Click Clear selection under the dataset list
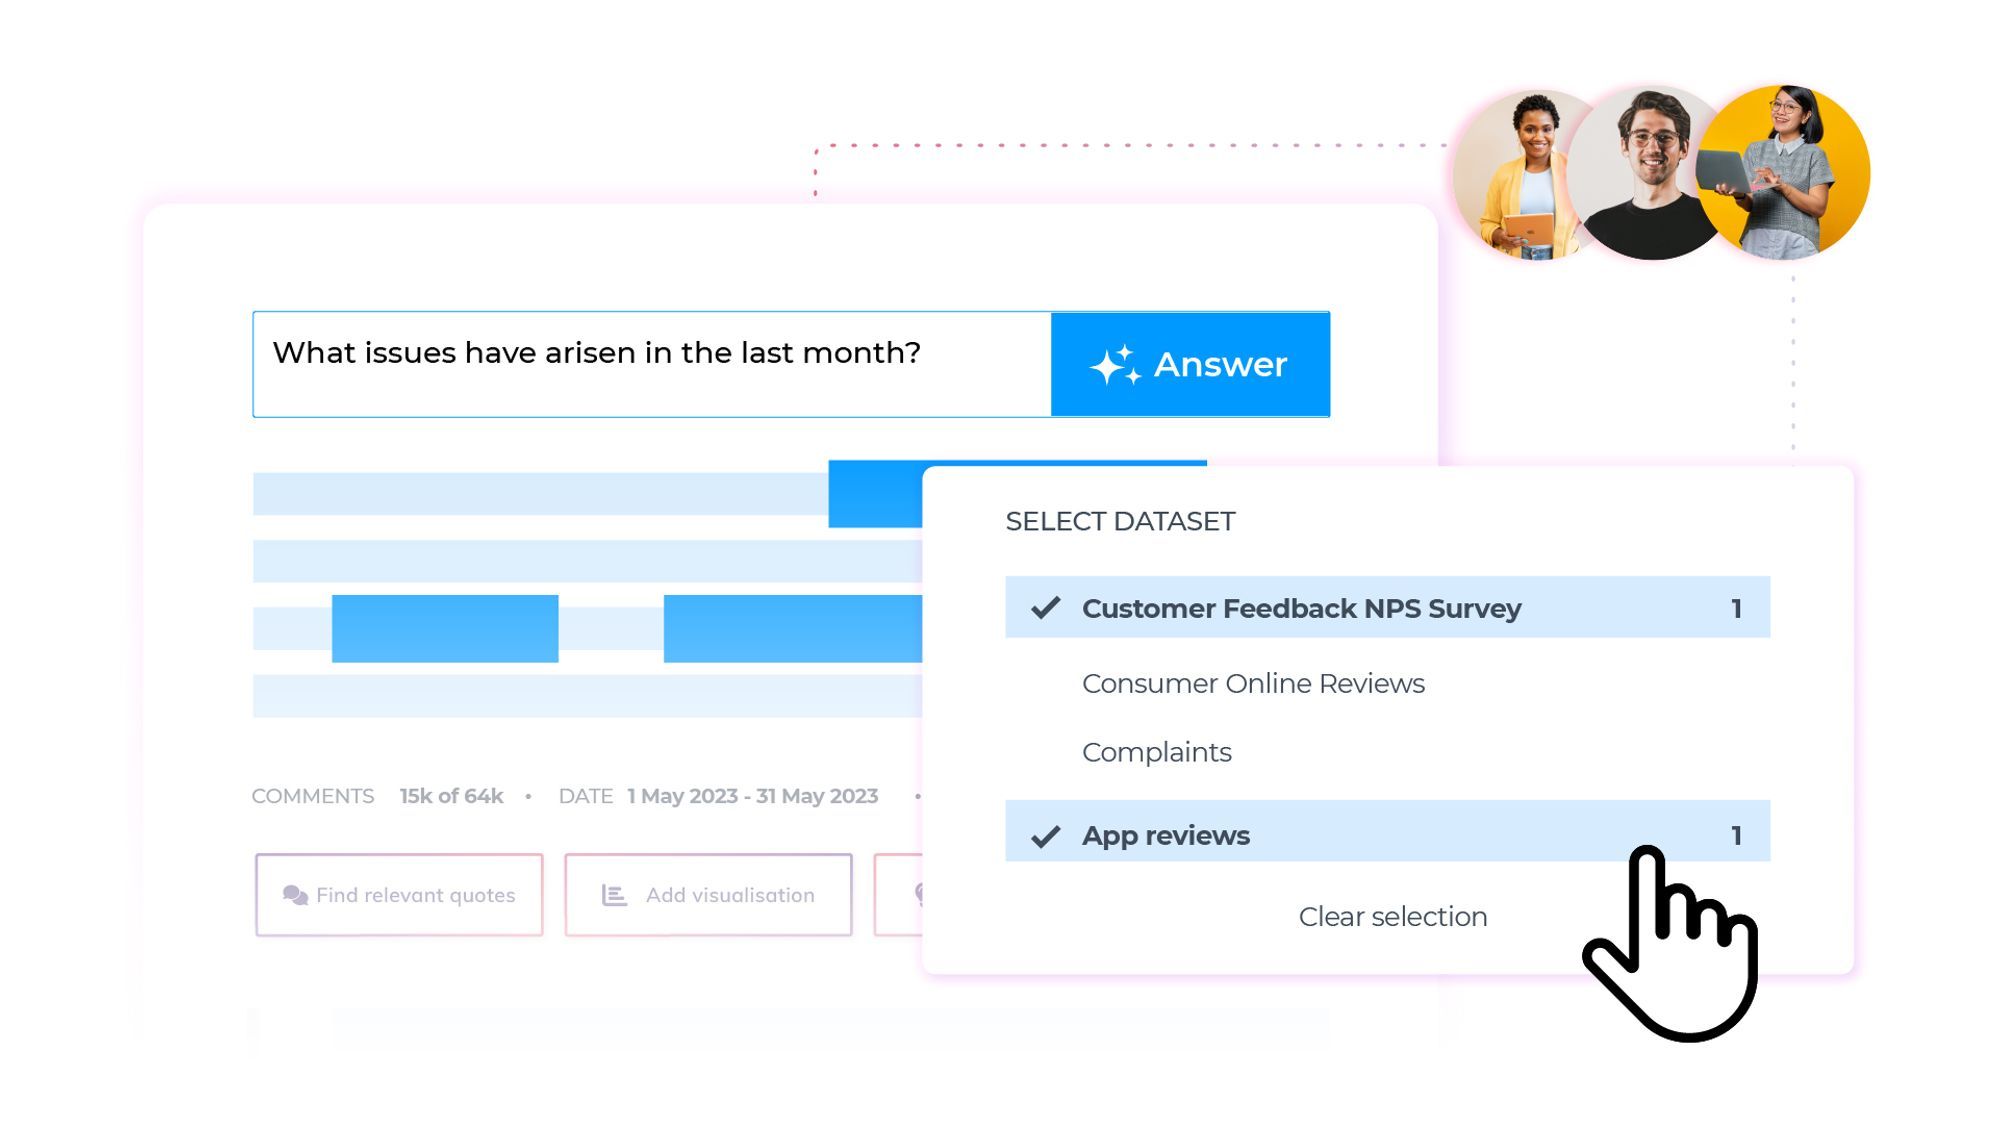 pyautogui.click(x=1391, y=916)
